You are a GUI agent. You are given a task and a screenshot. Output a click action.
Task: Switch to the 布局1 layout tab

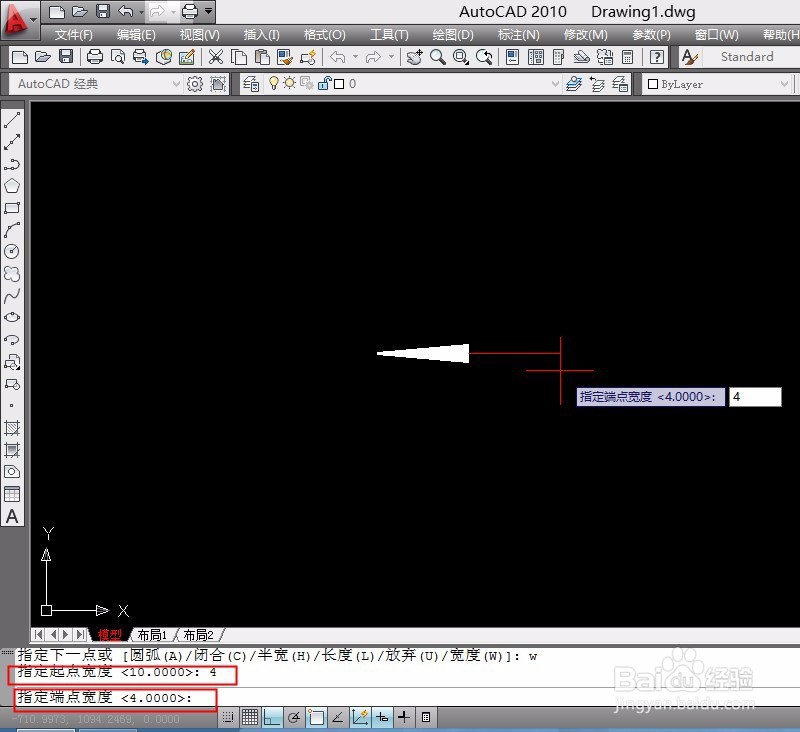pos(152,635)
